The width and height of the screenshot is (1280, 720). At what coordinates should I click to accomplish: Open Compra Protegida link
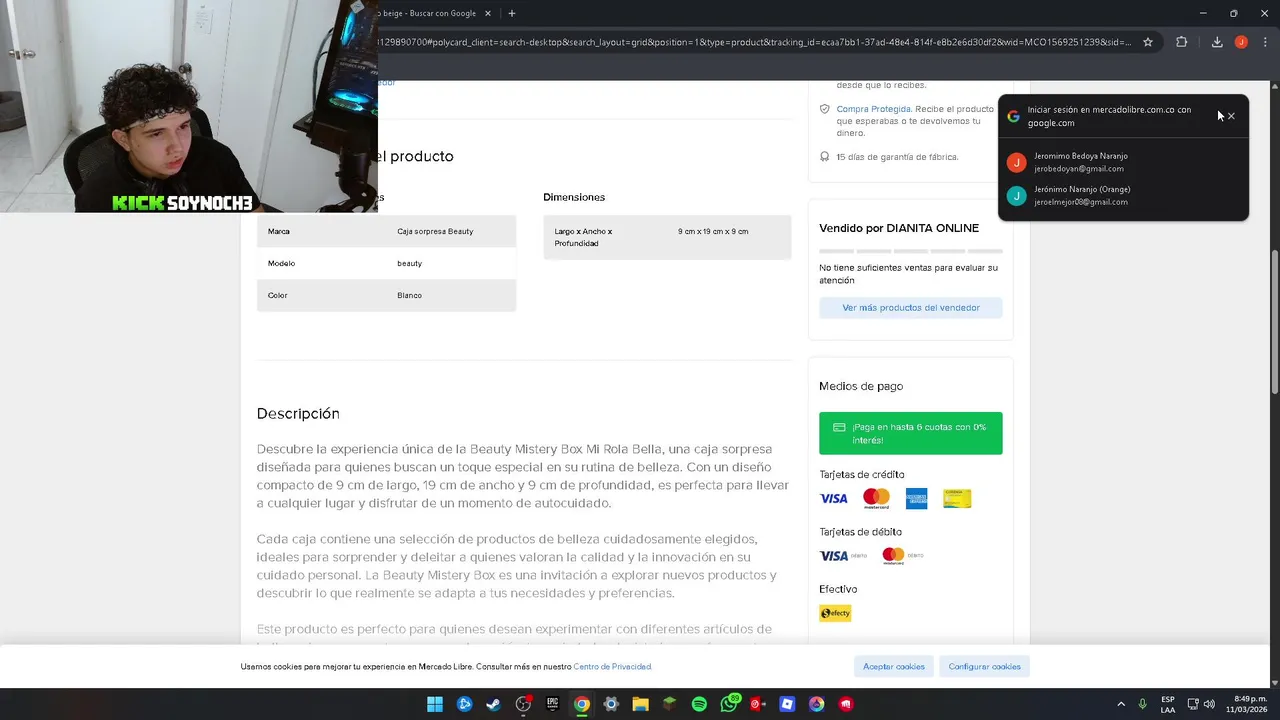click(873, 109)
